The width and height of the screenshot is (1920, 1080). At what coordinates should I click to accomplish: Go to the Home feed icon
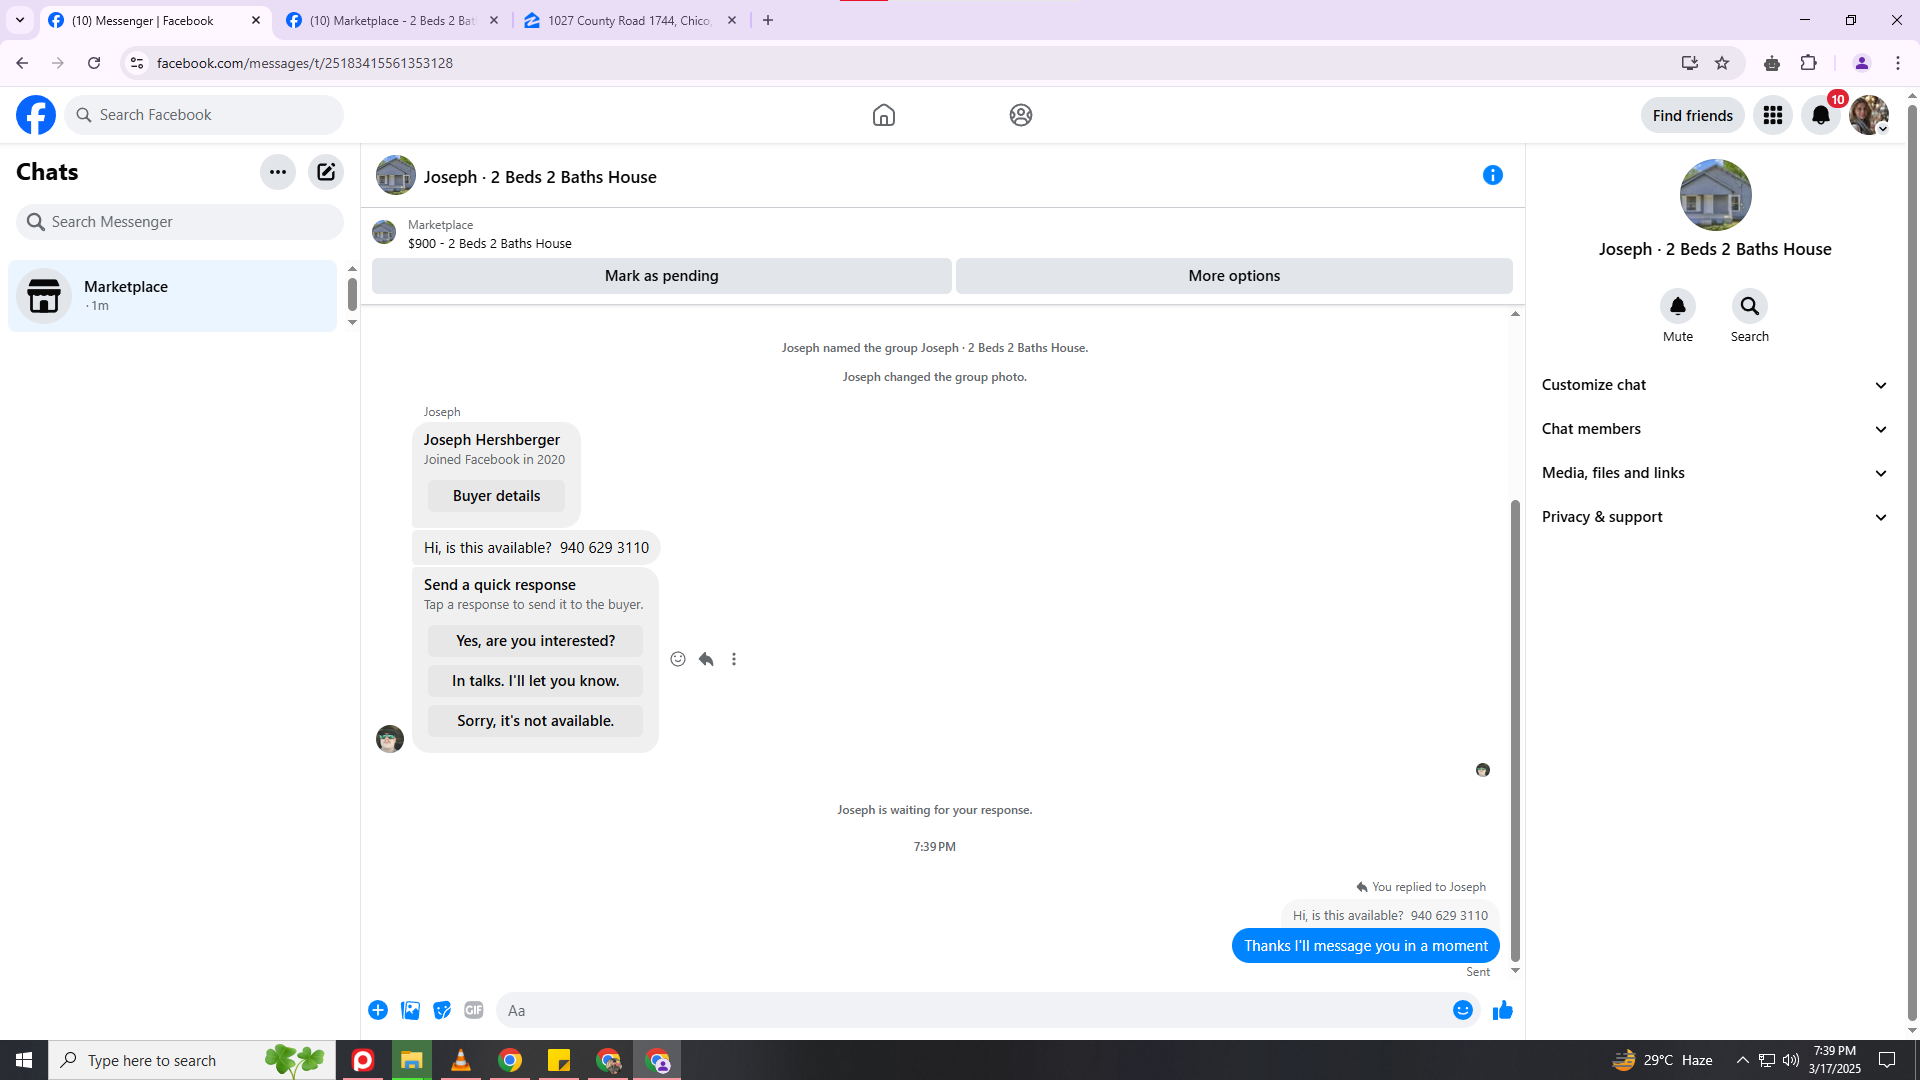tap(884, 115)
